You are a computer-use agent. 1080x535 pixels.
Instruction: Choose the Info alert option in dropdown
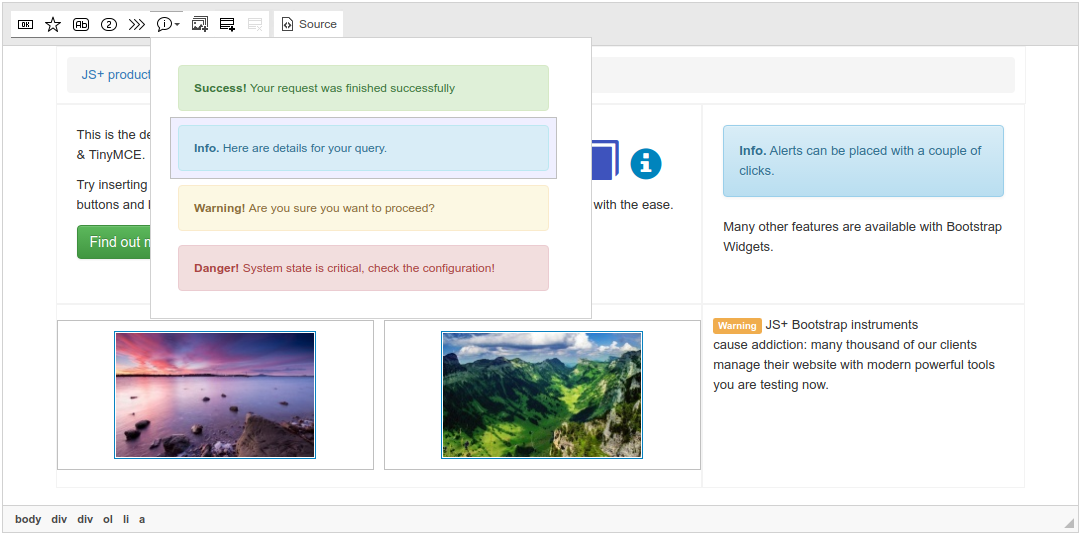pyautogui.click(x=363, y=148)
